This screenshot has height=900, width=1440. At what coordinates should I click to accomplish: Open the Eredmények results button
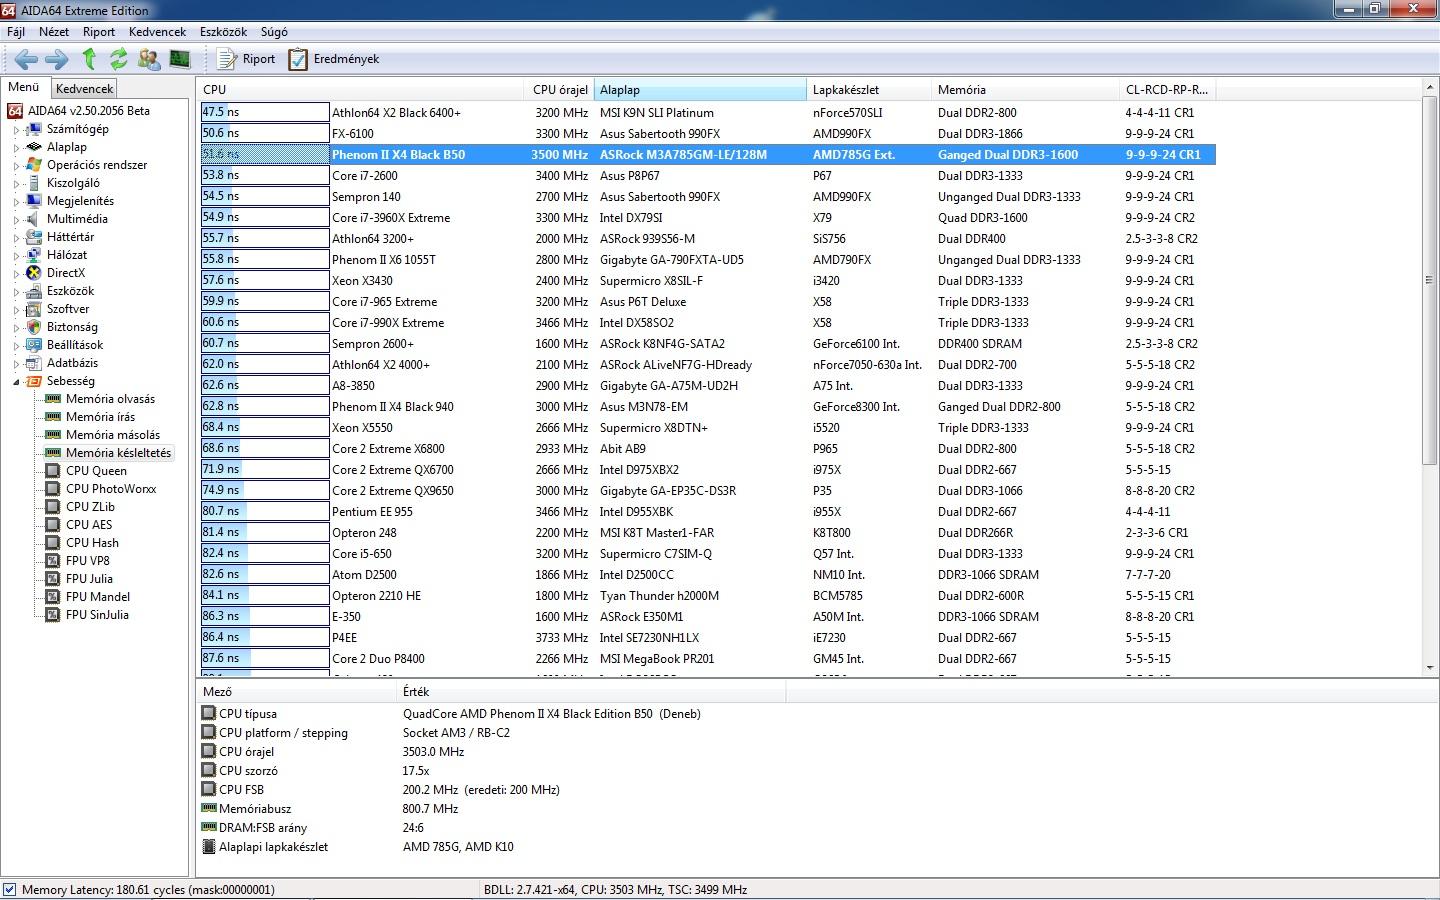334,59
